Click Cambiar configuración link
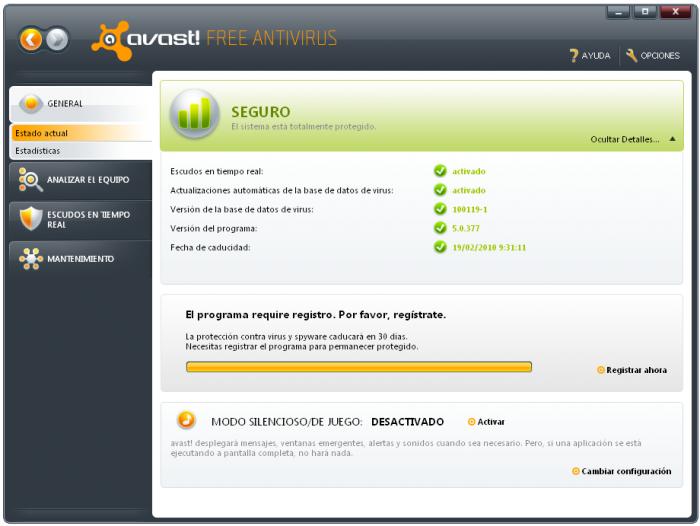Viewport: 700px width, 526px height. click(x=626, y=471)
